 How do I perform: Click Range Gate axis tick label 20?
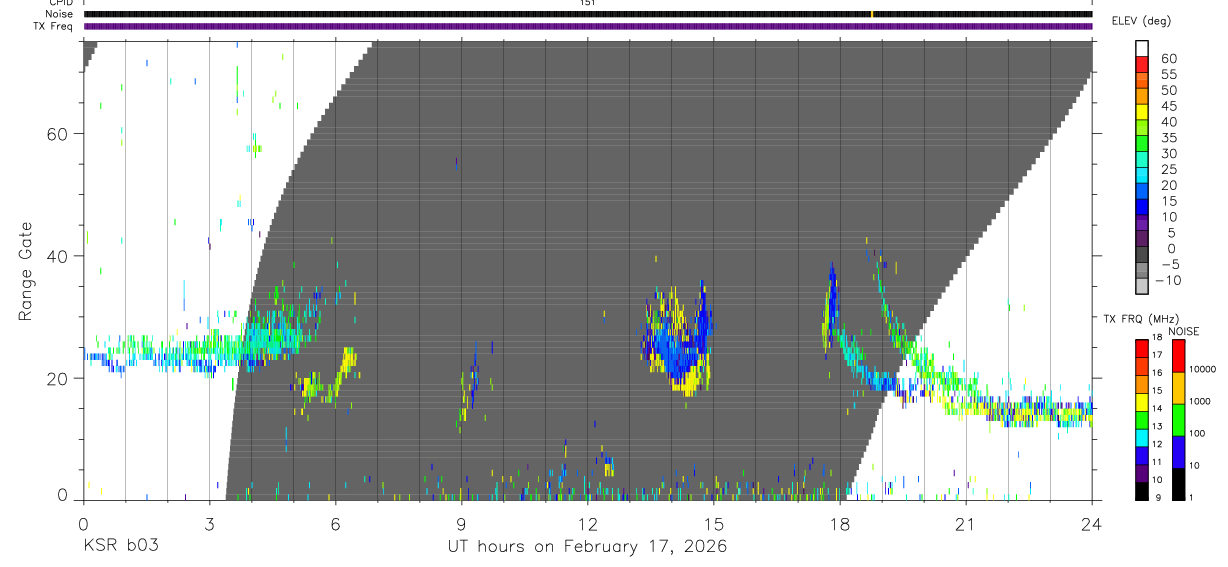[x=57, y=378]
